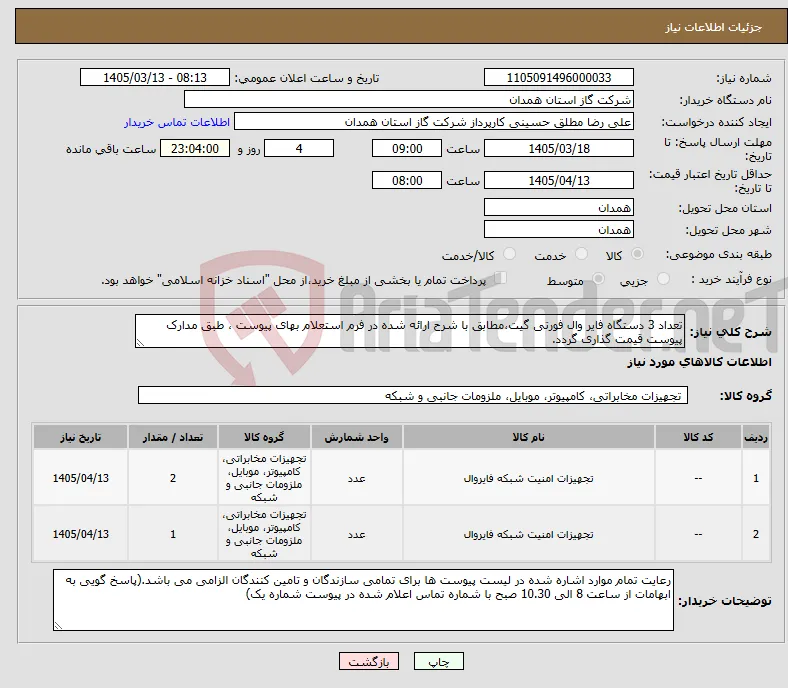The width and height of the screenshot is (788, 688).
Task: Select the خدمت radio button
Action: click(581, 254)
